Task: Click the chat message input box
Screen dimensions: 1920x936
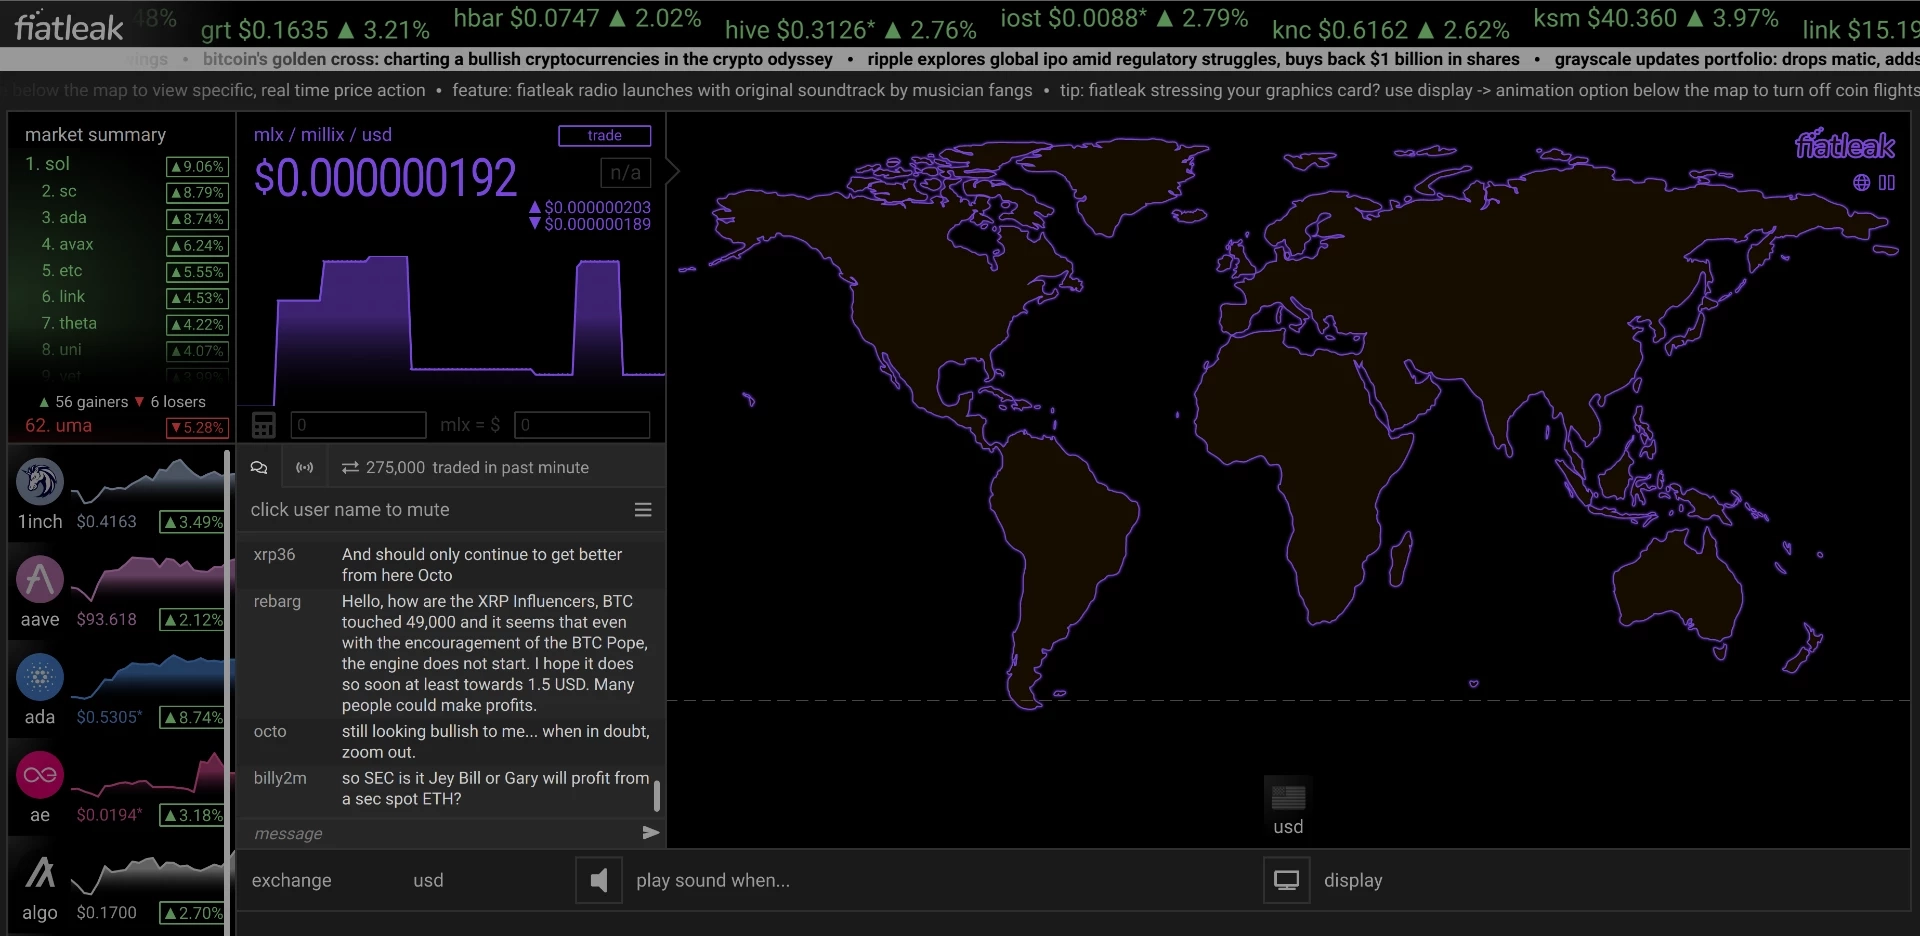Action: [440, 833]
